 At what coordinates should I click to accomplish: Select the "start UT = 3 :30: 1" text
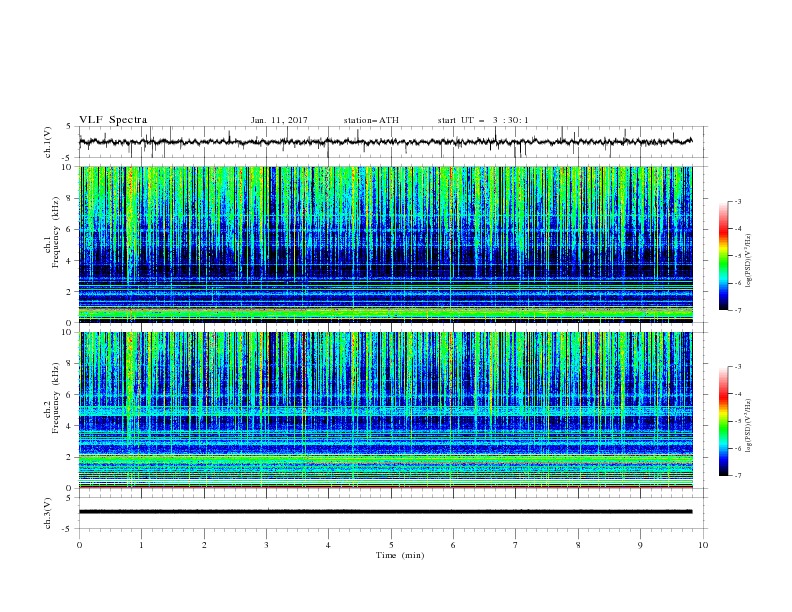coord(483,120)
